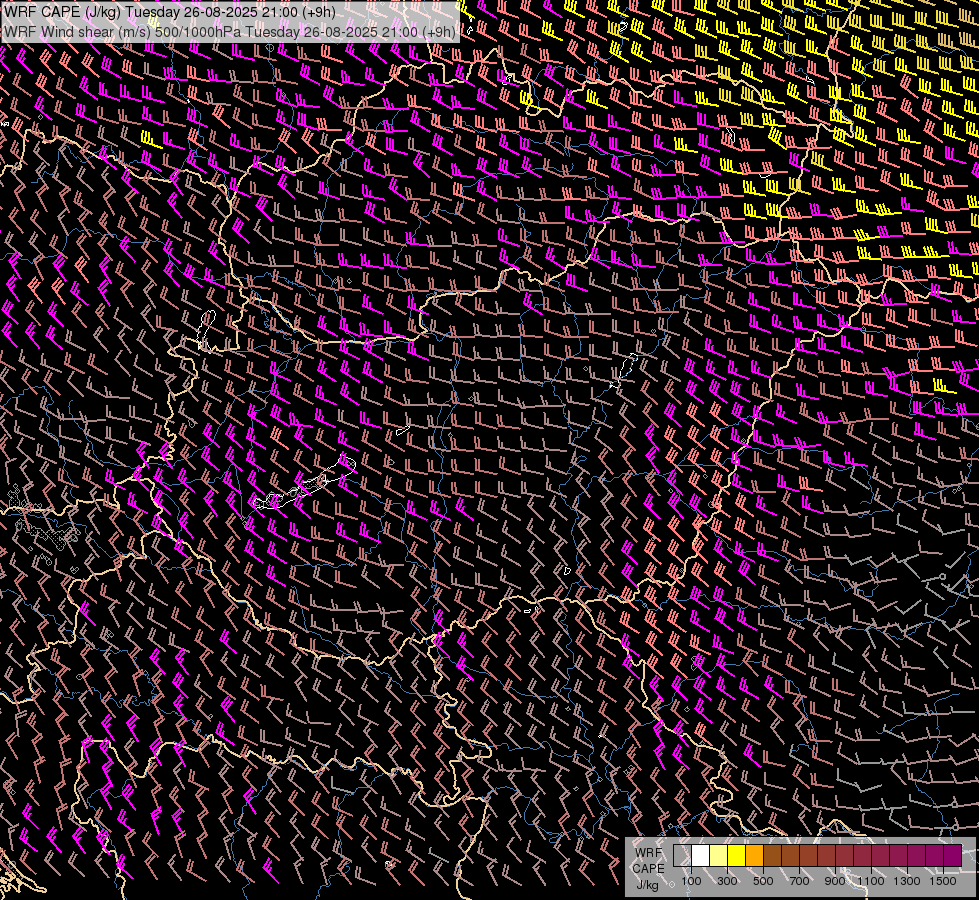979x900 pixels.
Task: Select the white legend swatch
Action: [x=701, y=855]
